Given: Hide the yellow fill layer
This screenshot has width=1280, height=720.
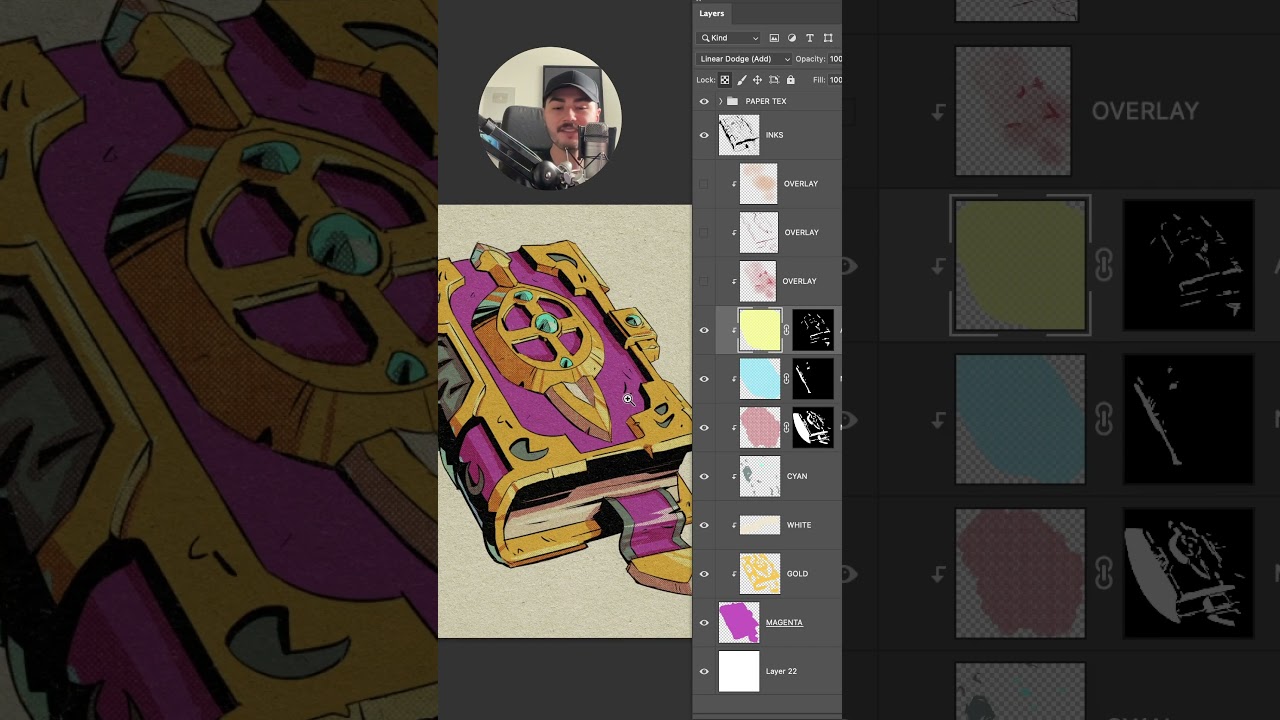Looking at the screenshot, I should click(704, 330).
